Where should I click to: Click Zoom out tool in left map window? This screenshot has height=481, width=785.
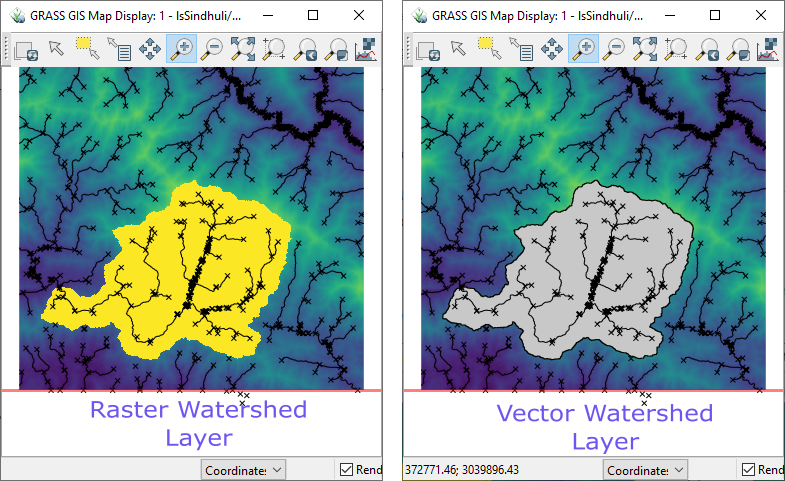tap(212, 48)
